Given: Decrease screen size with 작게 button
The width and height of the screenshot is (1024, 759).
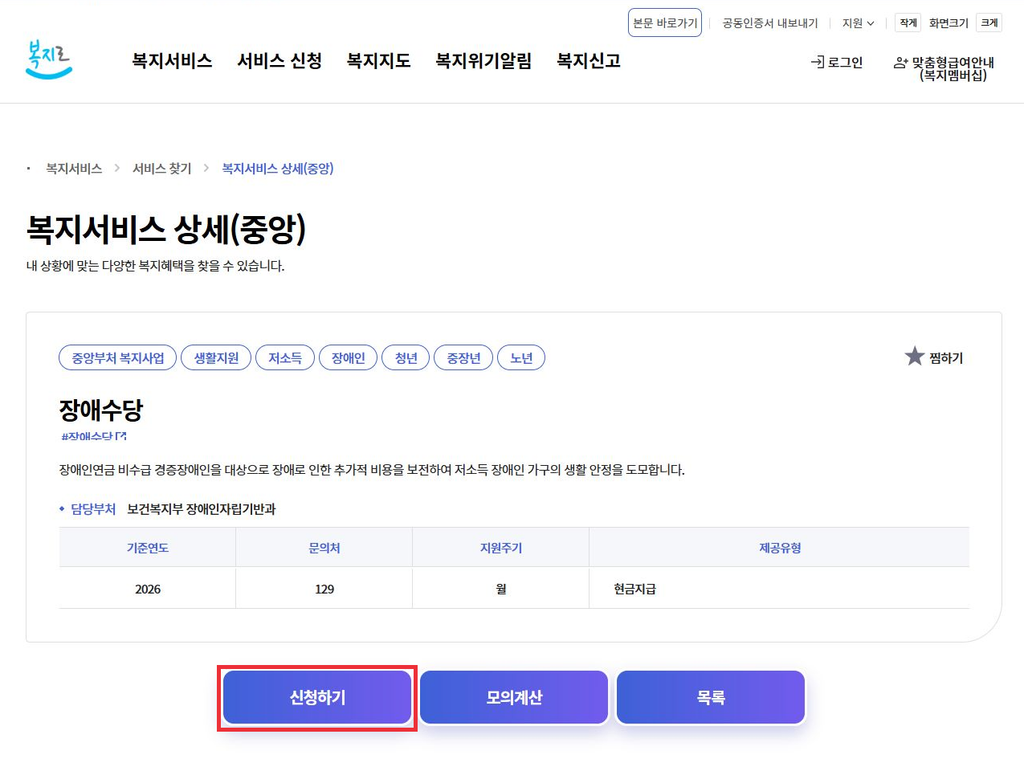Looking at the screenshot, I should pos(908,23).
